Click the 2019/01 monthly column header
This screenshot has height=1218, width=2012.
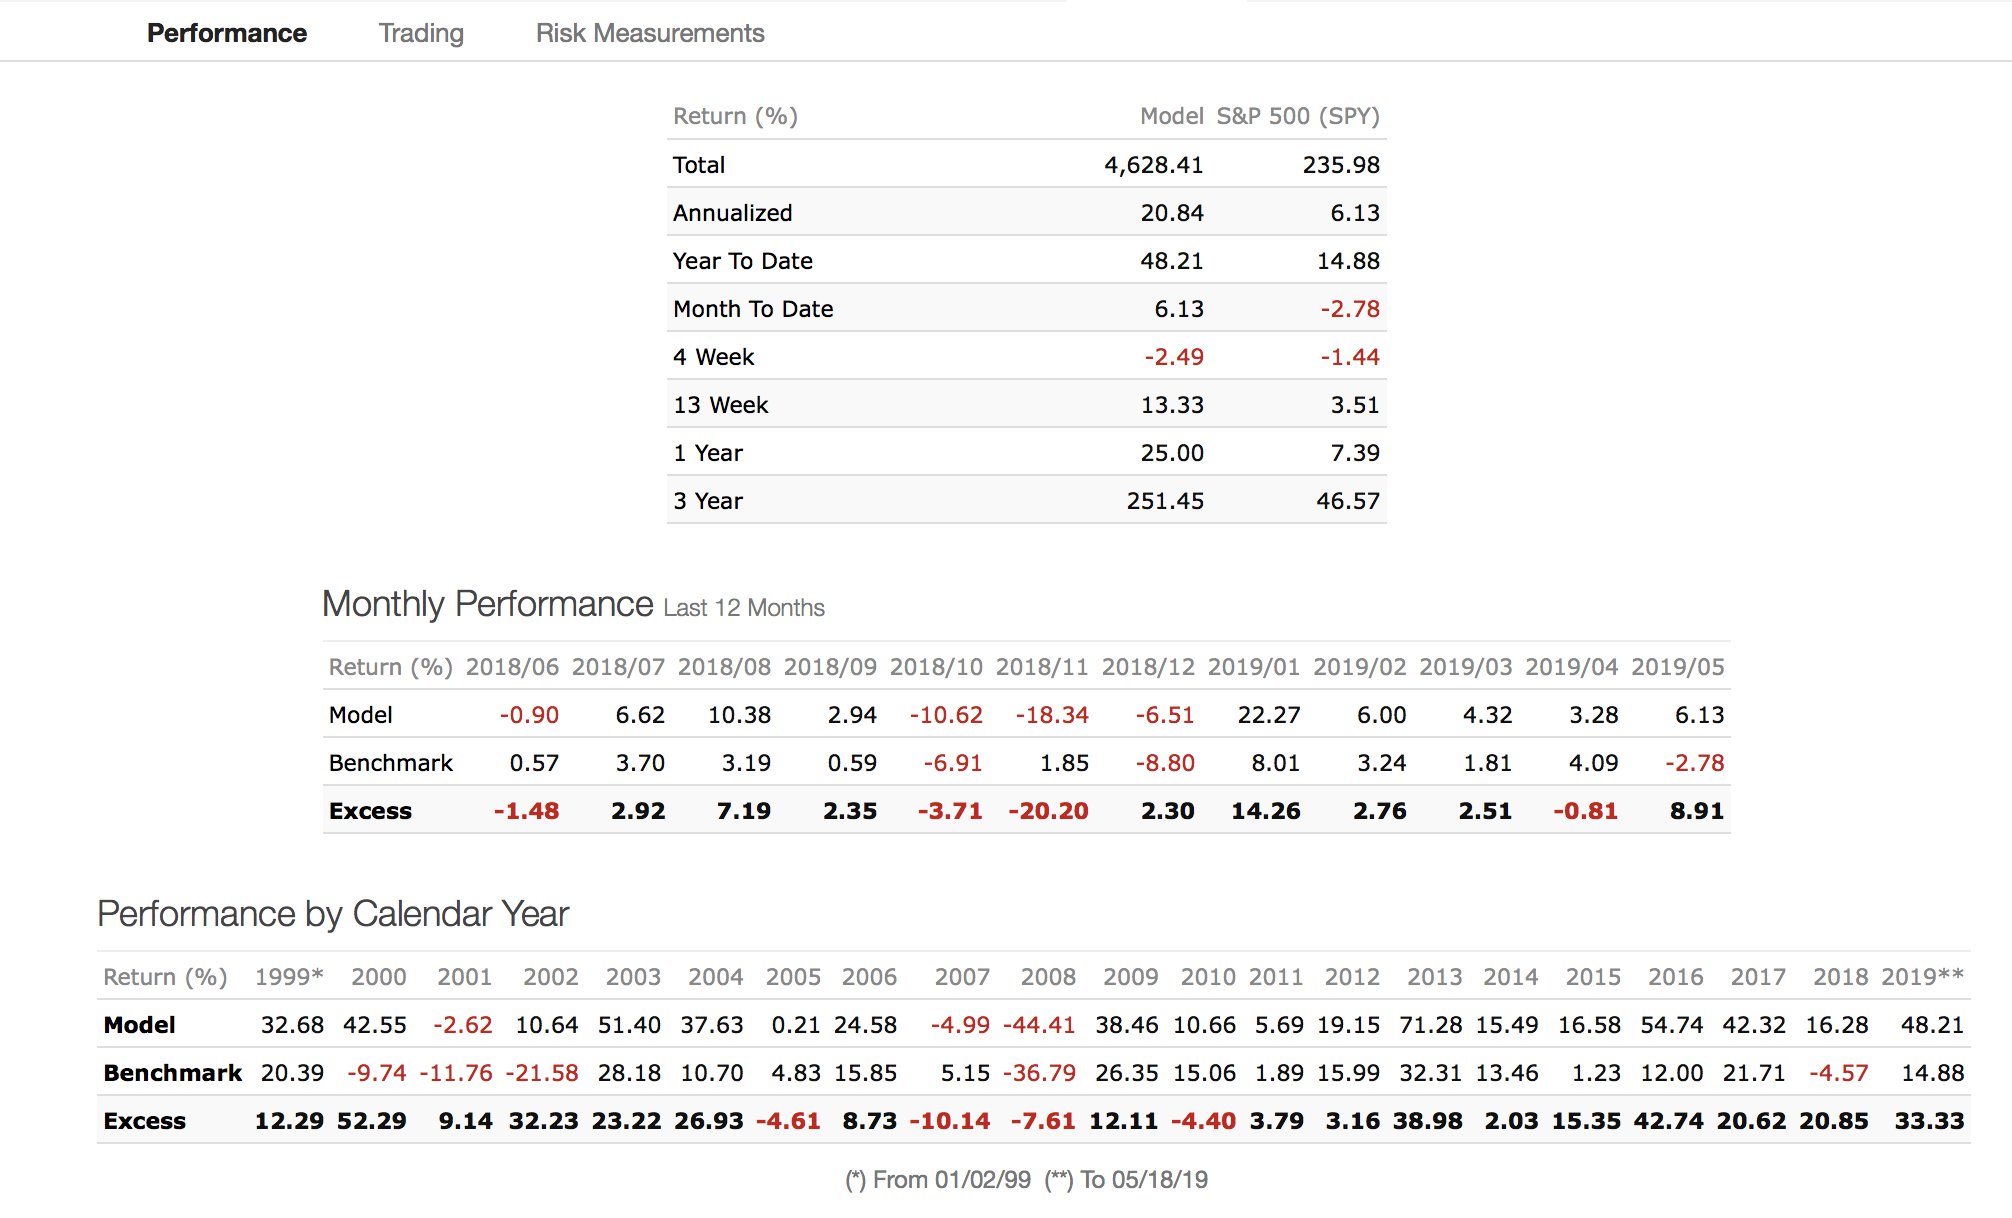[x=1254, y=667]
